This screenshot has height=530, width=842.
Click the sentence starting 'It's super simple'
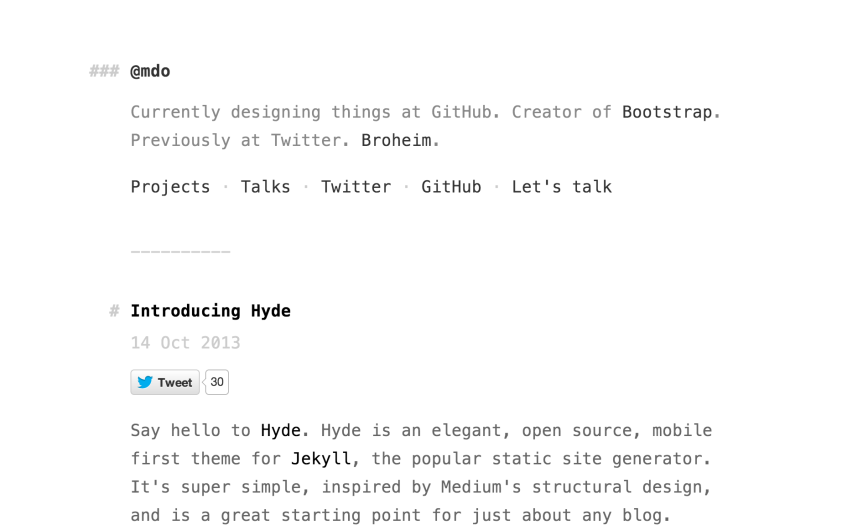pyautogui.click(x=420, y=487)
